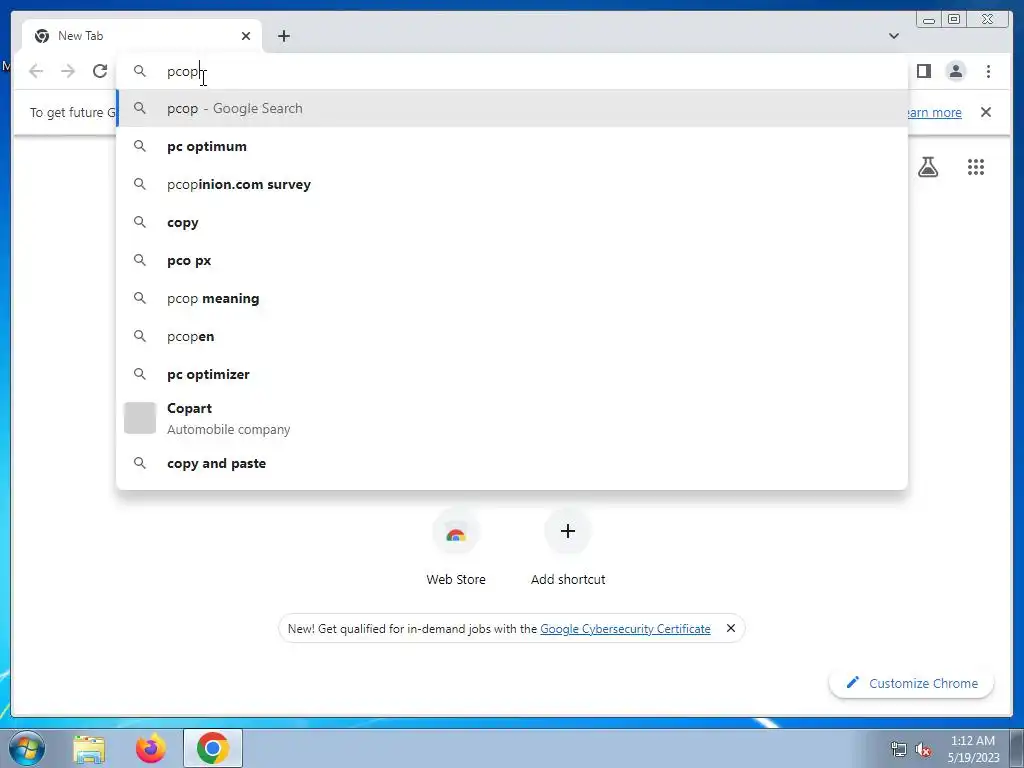The width and height of the screenshot is (1024, 768).
Task: Launch Firefox from the taskbar
Action: pos(151,748)
